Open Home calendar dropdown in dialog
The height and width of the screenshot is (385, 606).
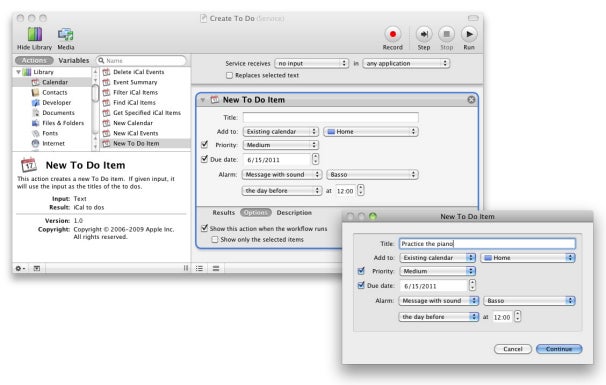[x=528, y=258]
